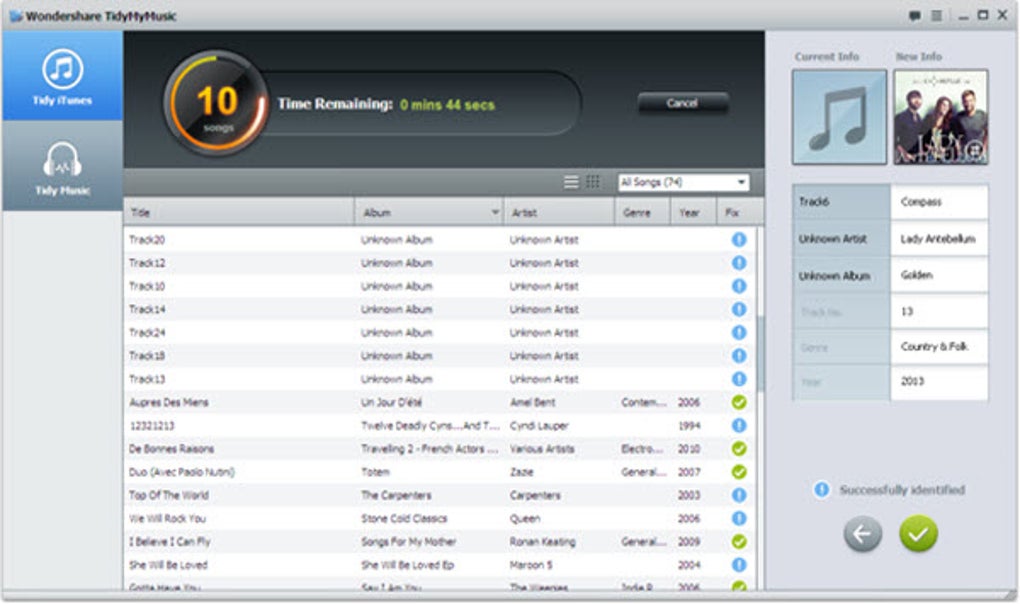This screenshot has height=604, width=1020.
Task: Edit the new artist field Lady Antebellum
Action: pyautogui.click(x=939, y=239)
